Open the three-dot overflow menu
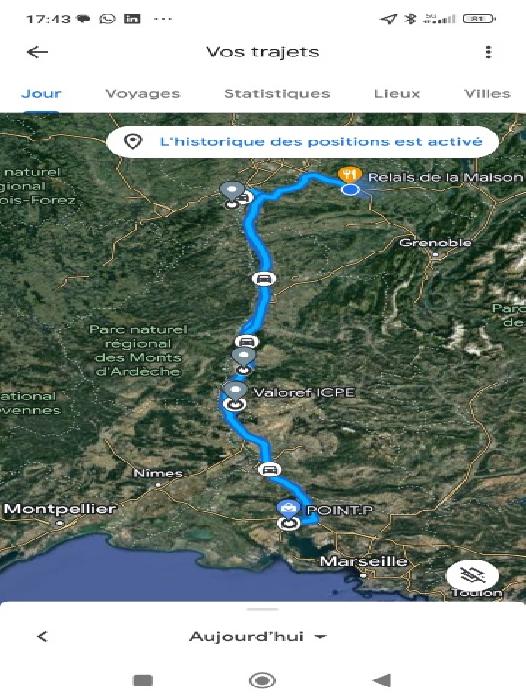Viewport: 526px width, 700px height. point(488,52)
